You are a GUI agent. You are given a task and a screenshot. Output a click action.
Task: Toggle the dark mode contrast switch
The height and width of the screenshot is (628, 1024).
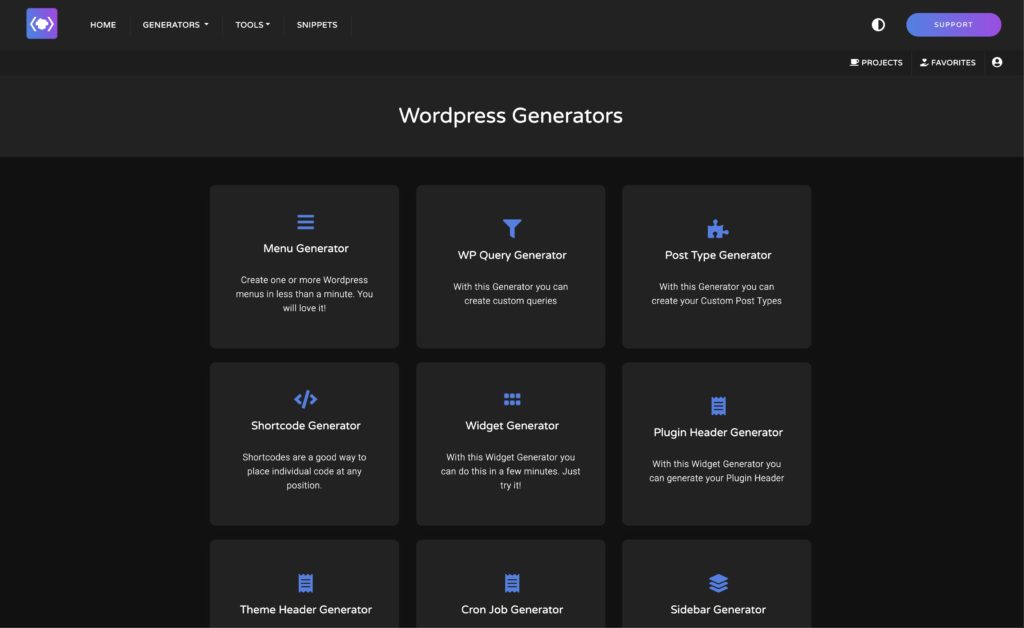coord(877,24)
